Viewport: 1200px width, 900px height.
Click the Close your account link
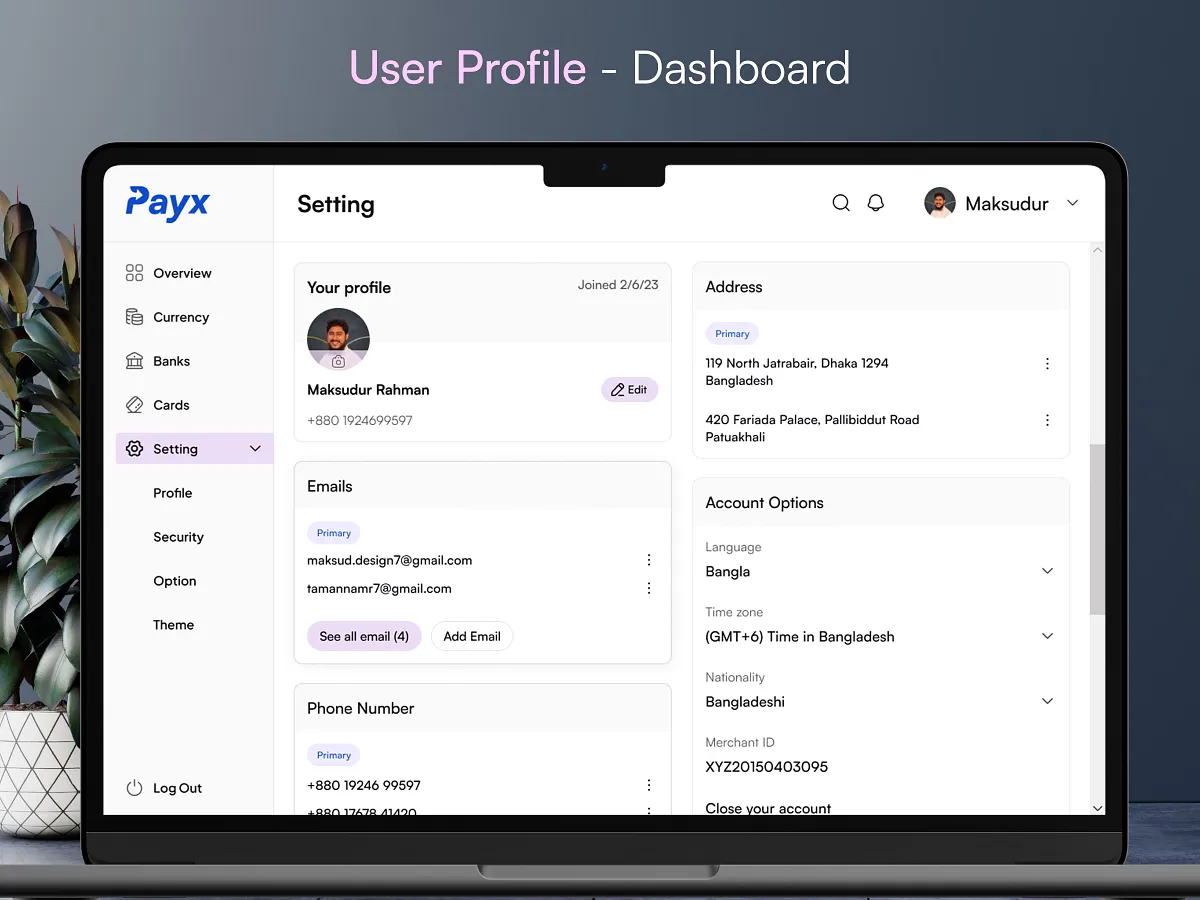click(x=768, y=807)
